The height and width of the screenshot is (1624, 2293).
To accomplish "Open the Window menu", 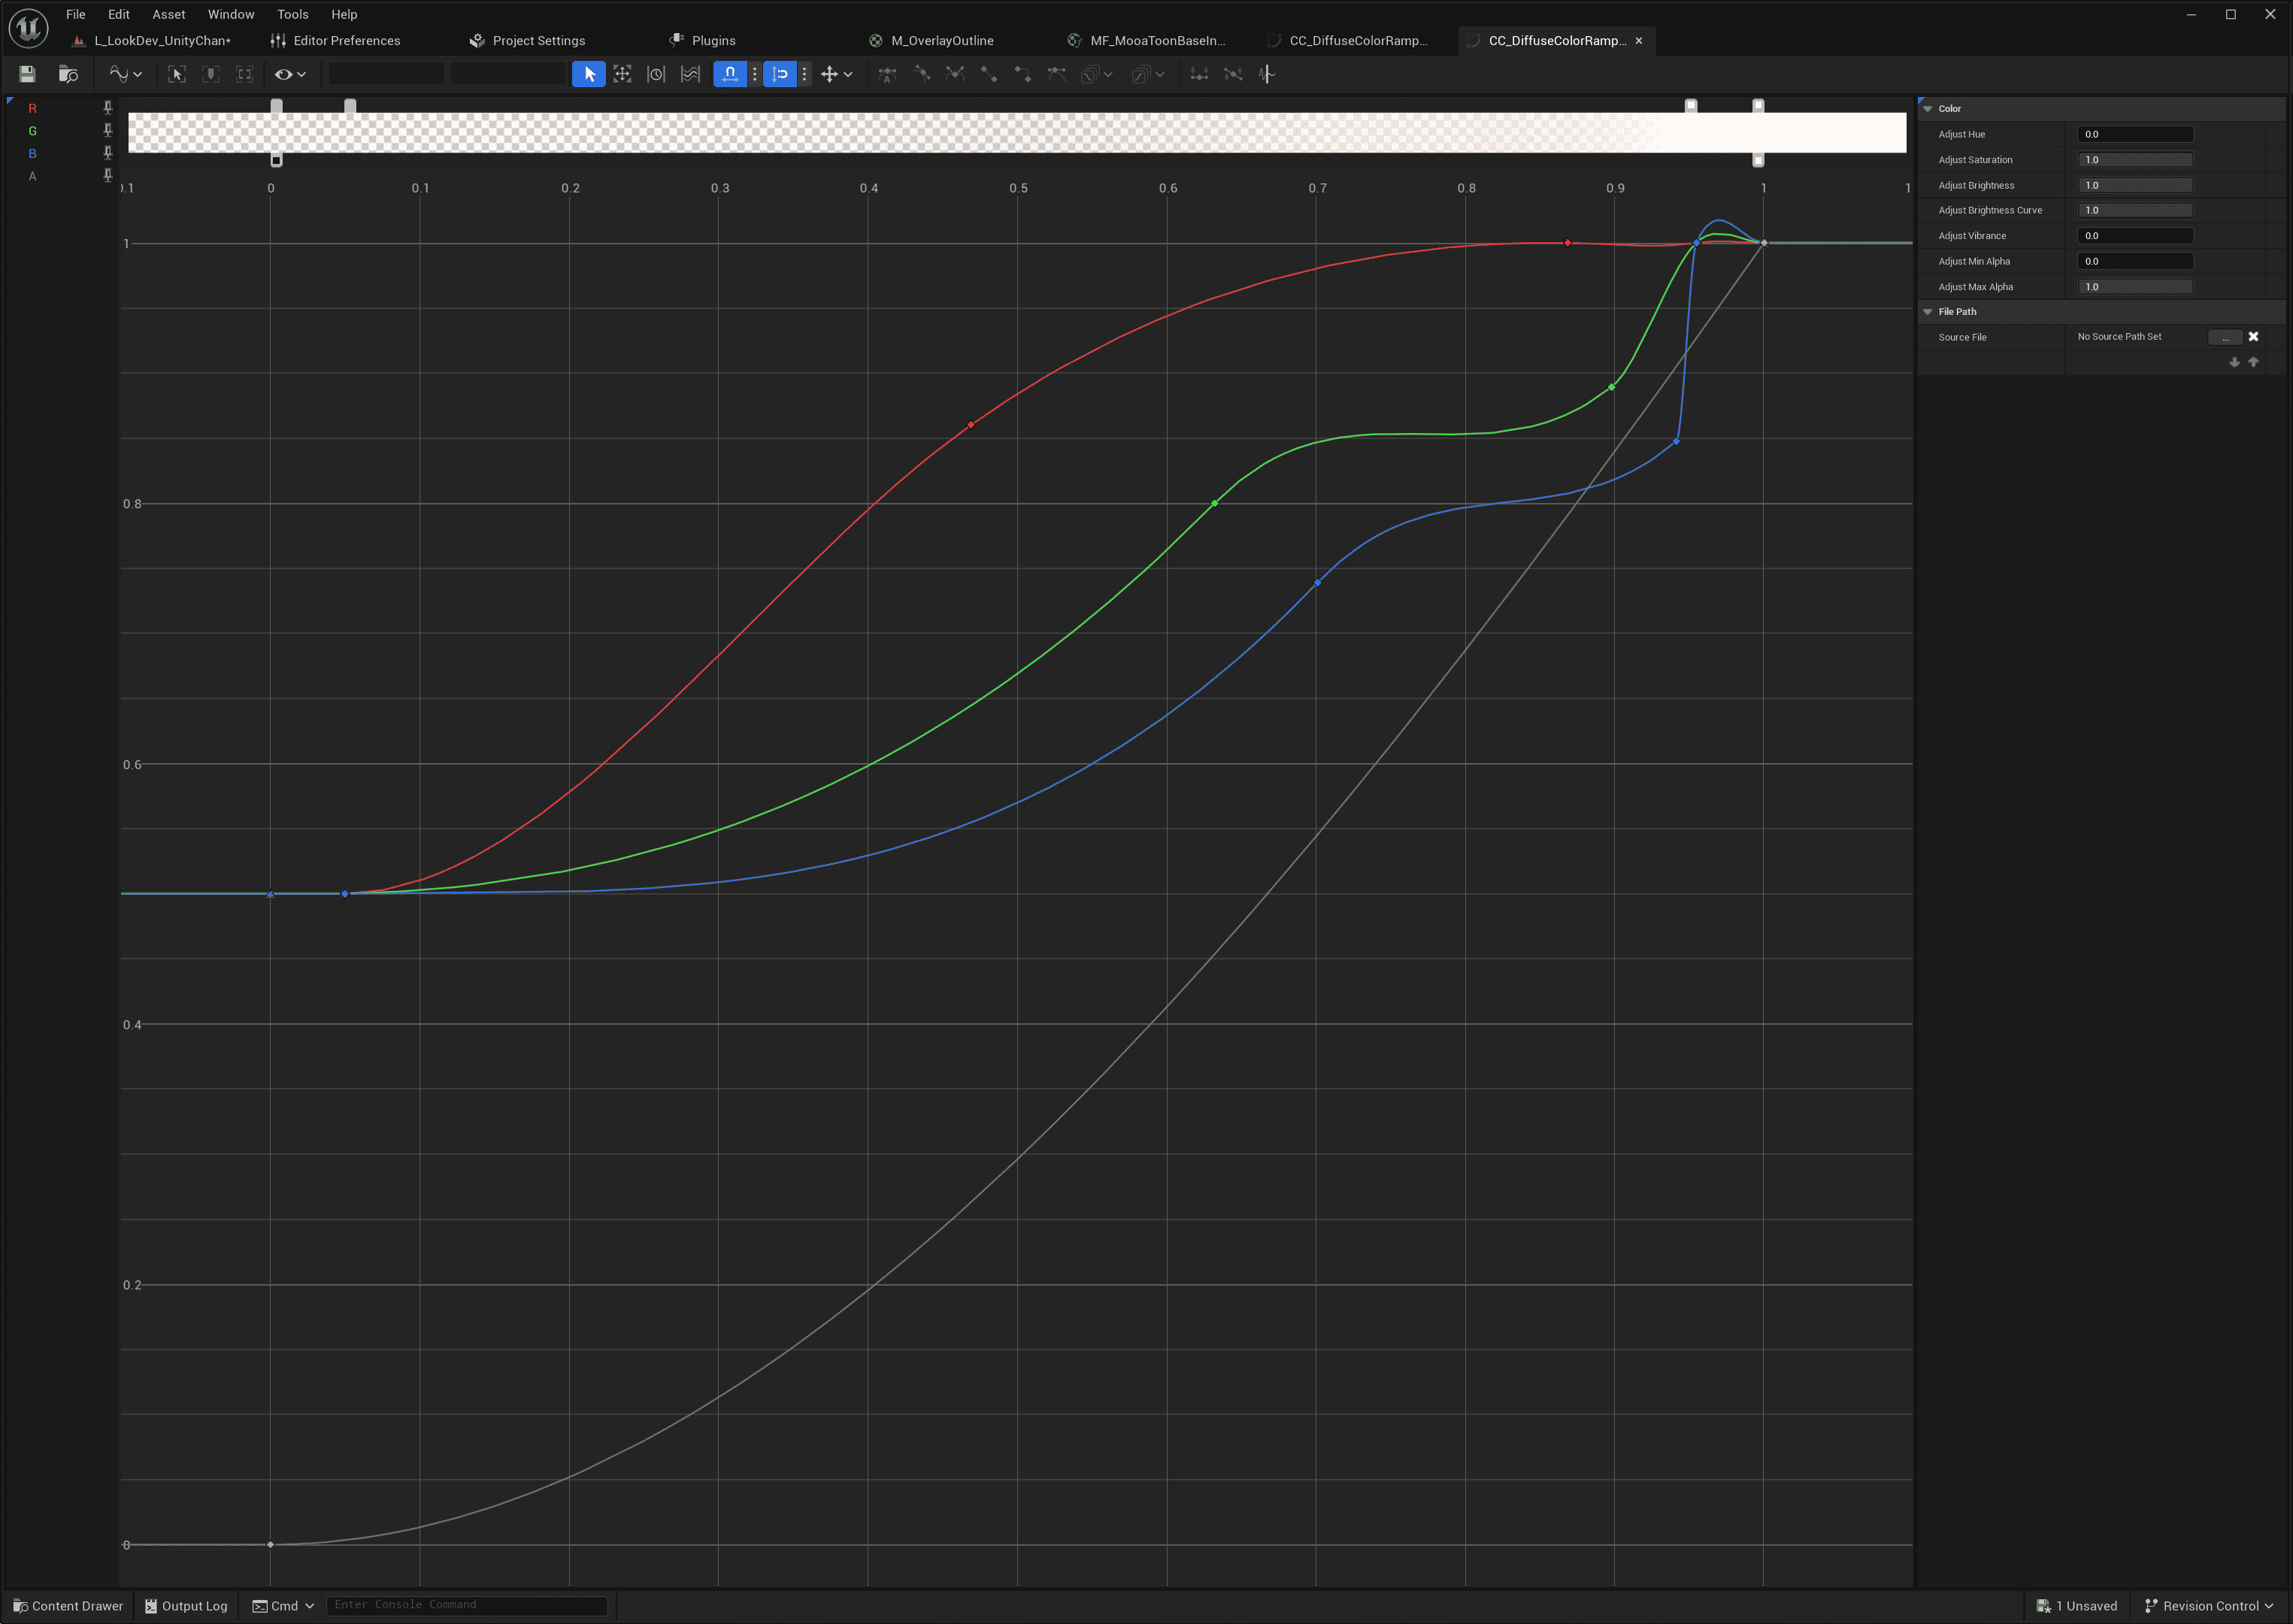I will (x=231, y=14).
